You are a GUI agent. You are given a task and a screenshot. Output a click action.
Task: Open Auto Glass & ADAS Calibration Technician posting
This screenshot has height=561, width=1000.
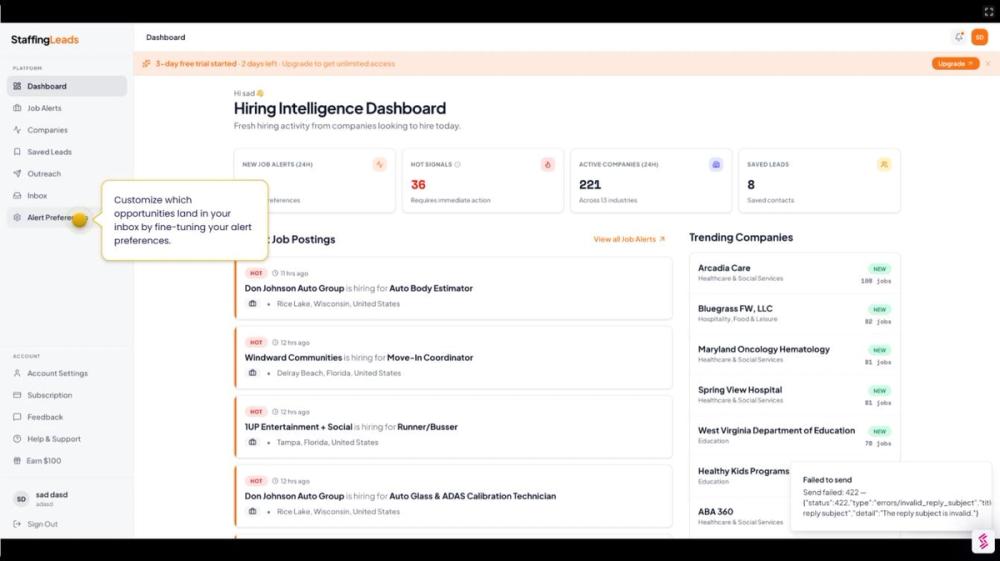click(x=453, y=496)
